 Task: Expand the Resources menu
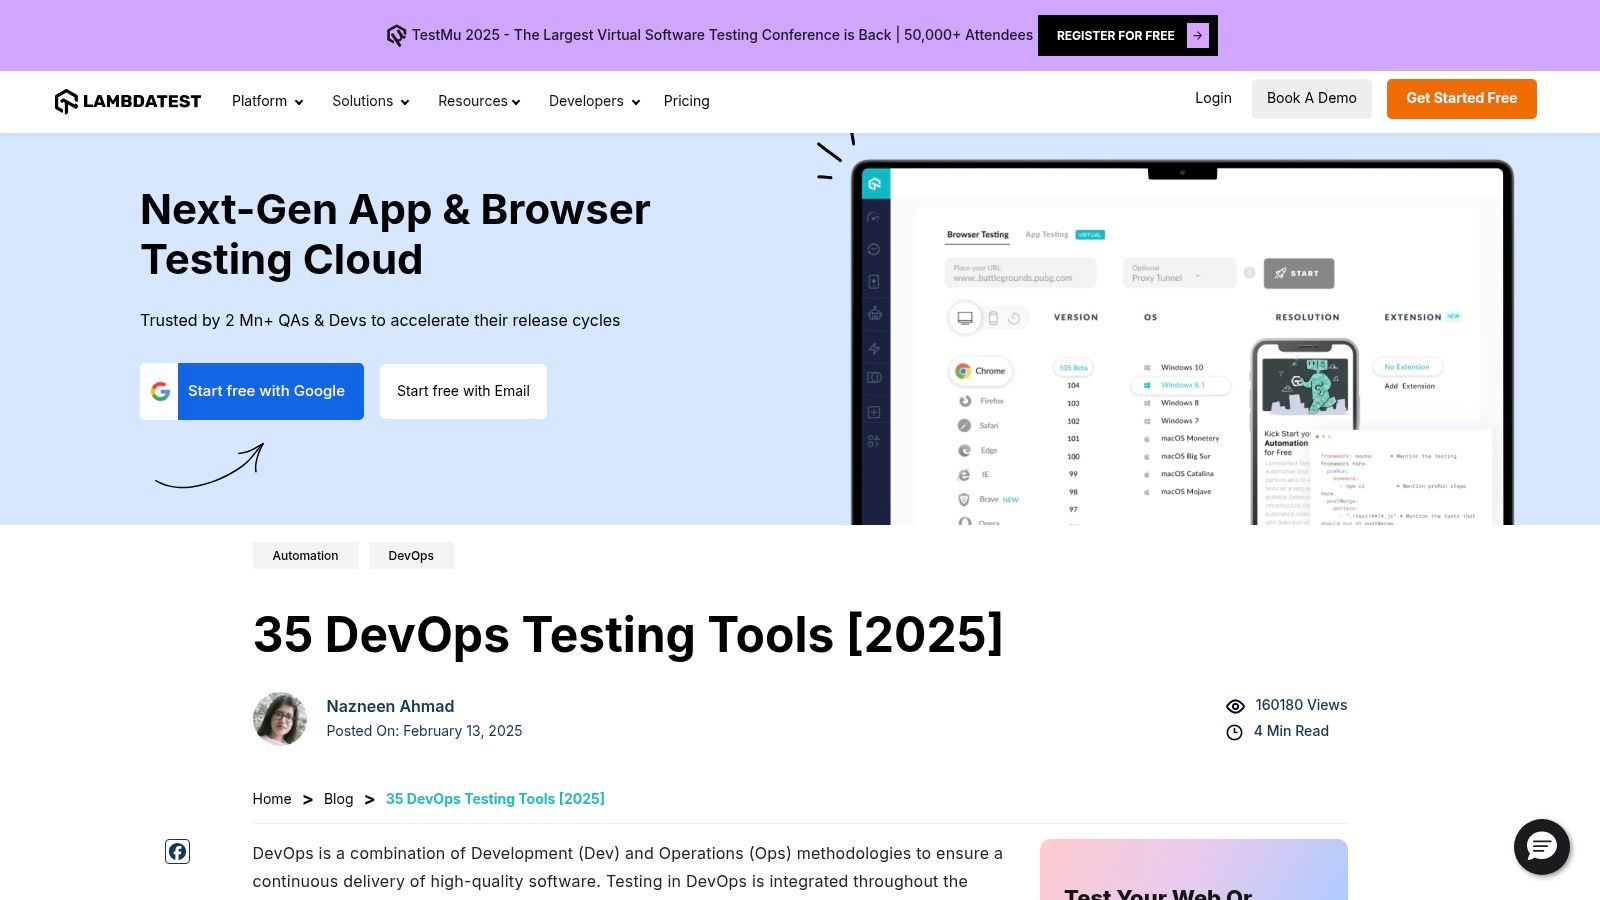point(479,101)
